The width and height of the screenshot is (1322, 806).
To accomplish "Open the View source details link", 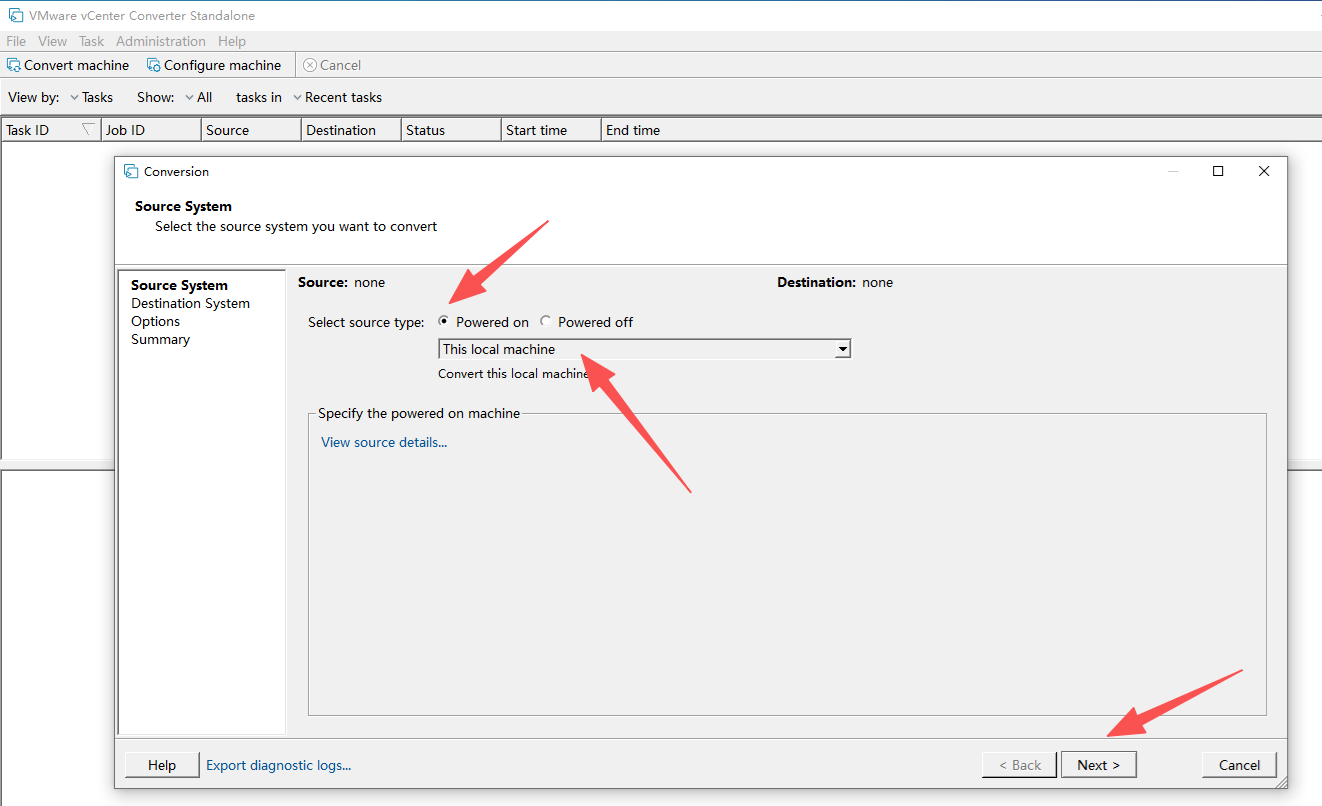I will coord(384,442).
